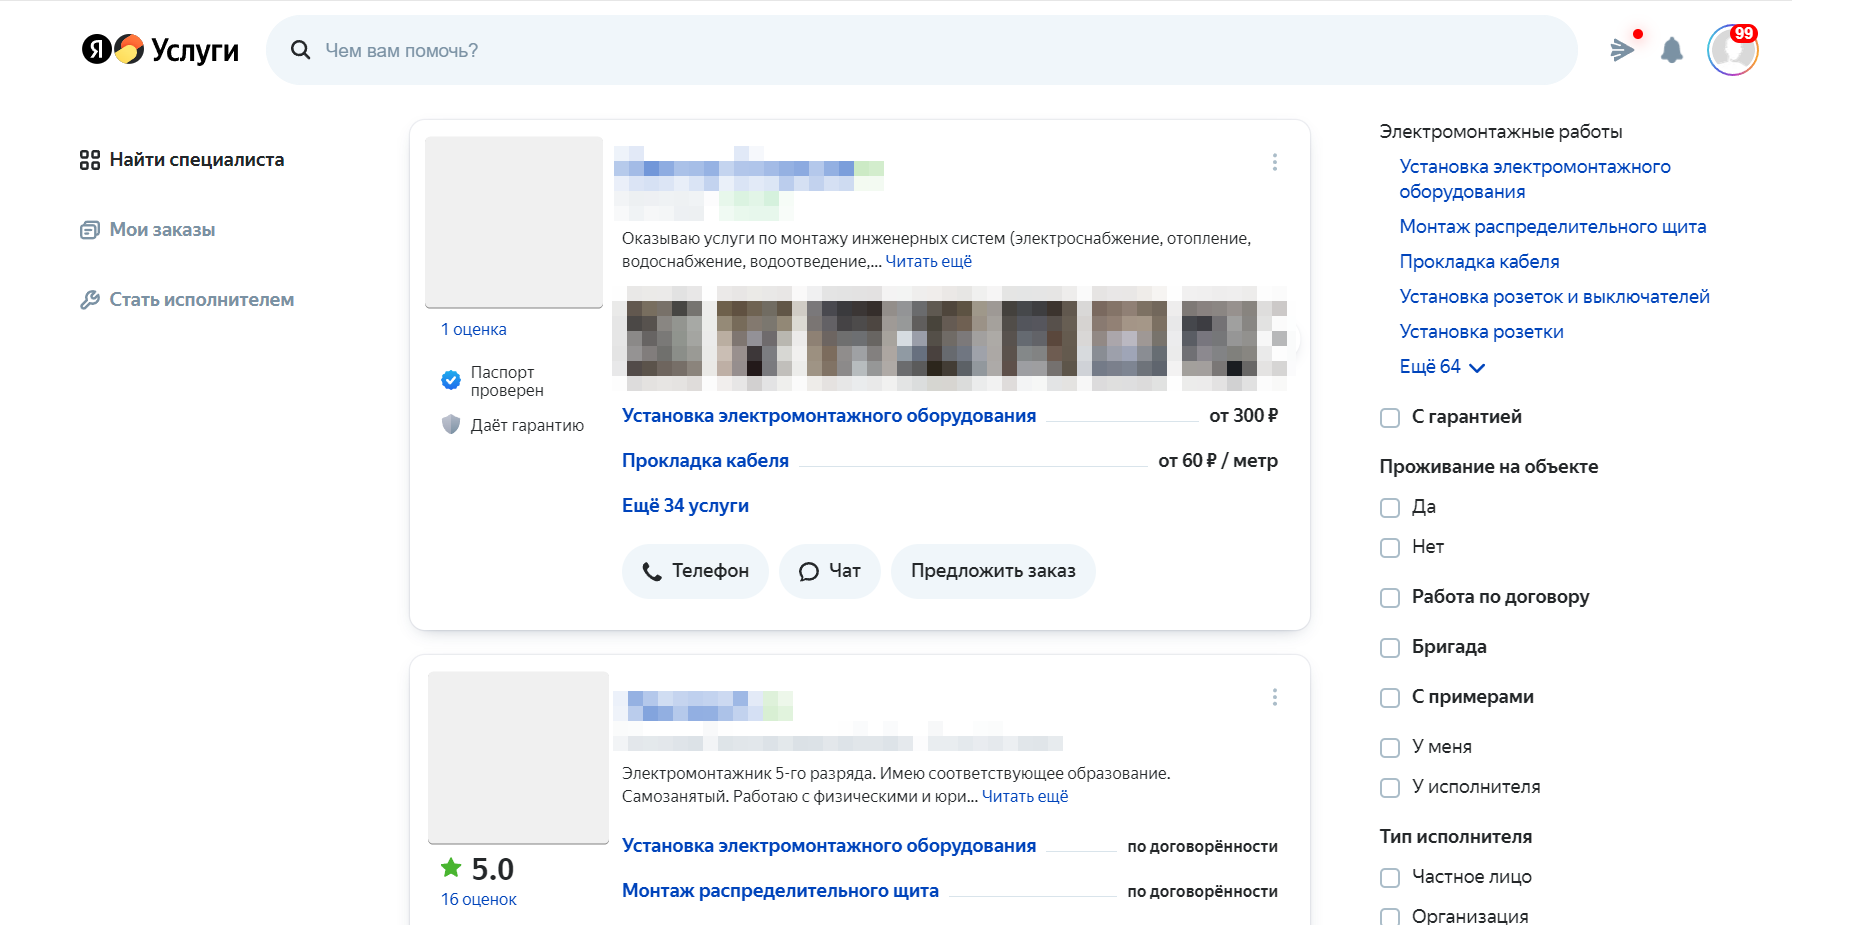This screenshot has height=925, width=1860.
Task: Select 'Найти специалиста' in the sidebar
Action: pyautogui.click(x=197, y=159)
